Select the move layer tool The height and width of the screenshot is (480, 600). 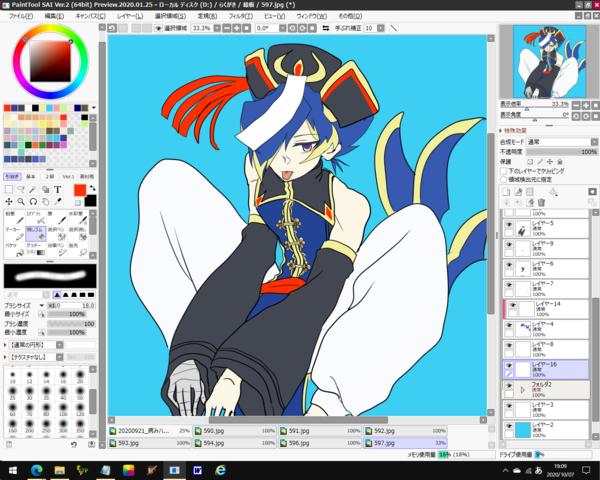(x=9, y=201)
